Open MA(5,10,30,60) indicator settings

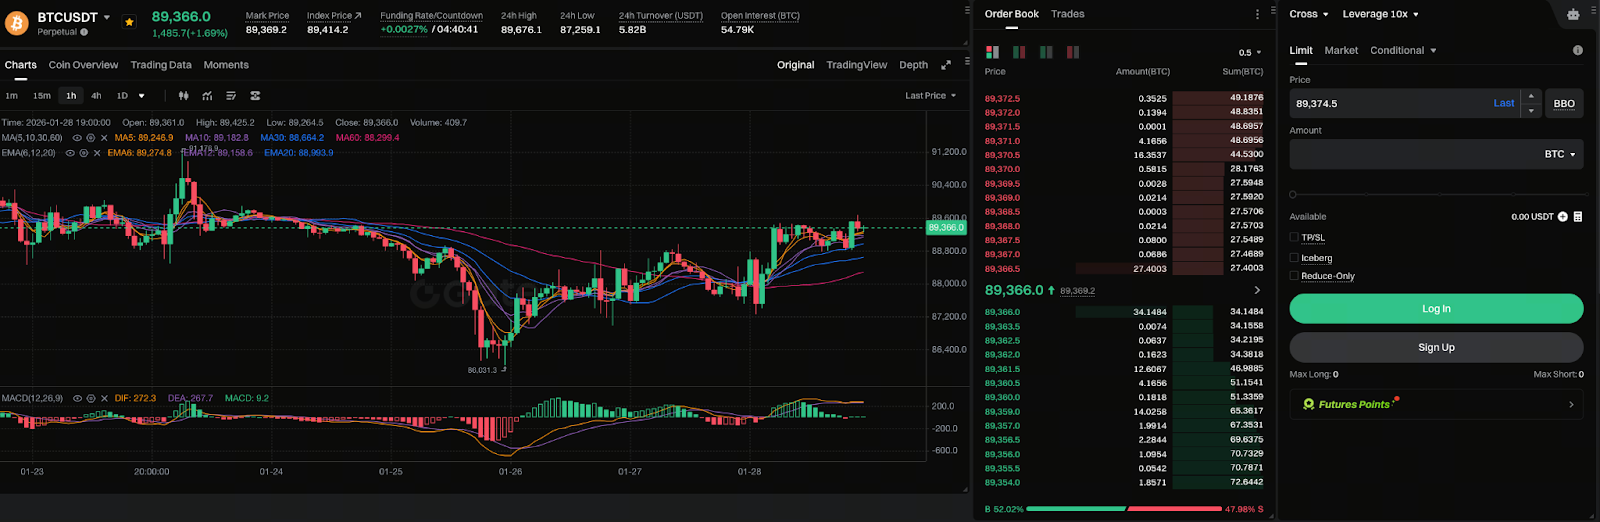click(x=91, y=138)
